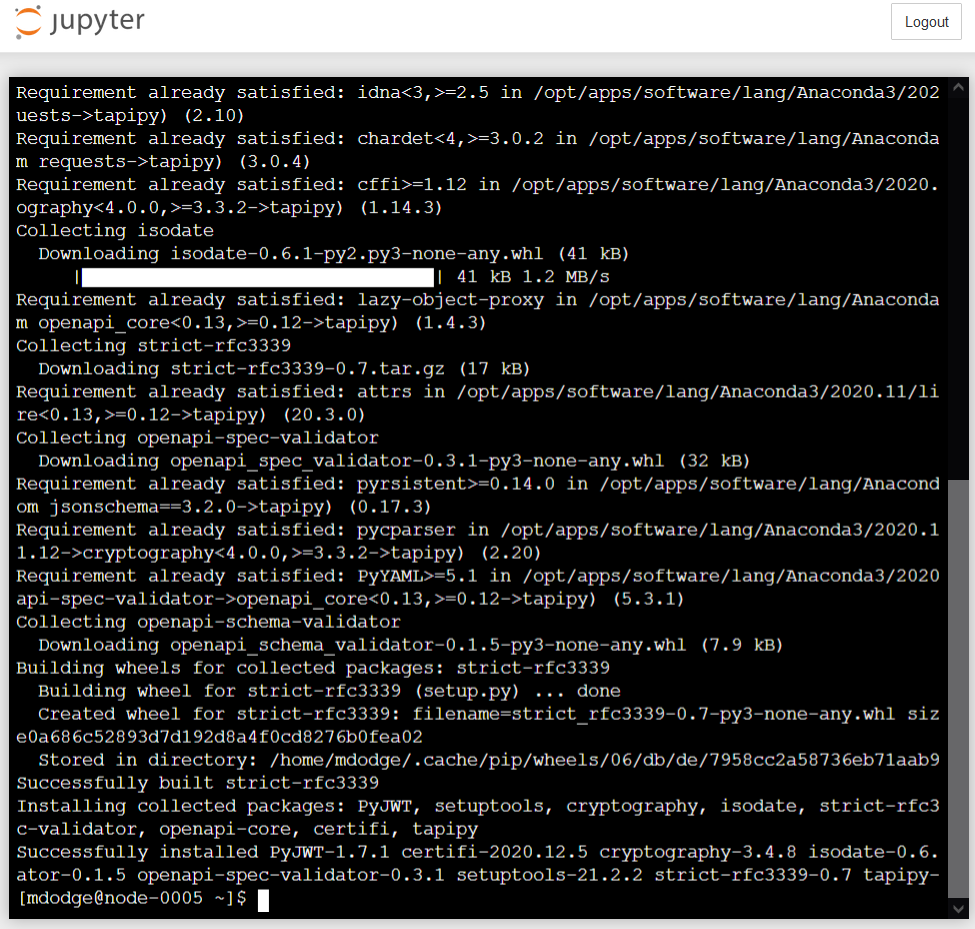The width and height of the screenshot is (975, 929).
Task: Click 'Building wheels for collected packages' line
Action: 313,668
